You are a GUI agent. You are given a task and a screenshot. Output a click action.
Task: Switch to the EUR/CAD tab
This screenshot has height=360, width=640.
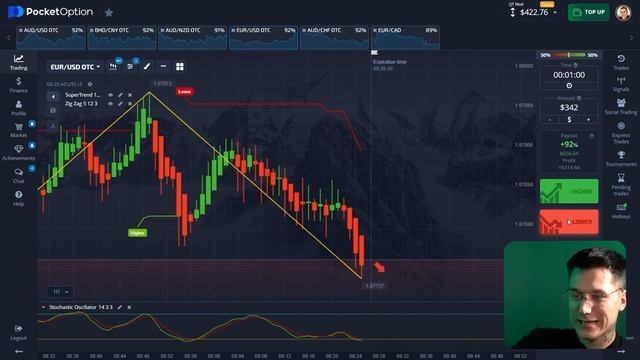tap(405, 38)
